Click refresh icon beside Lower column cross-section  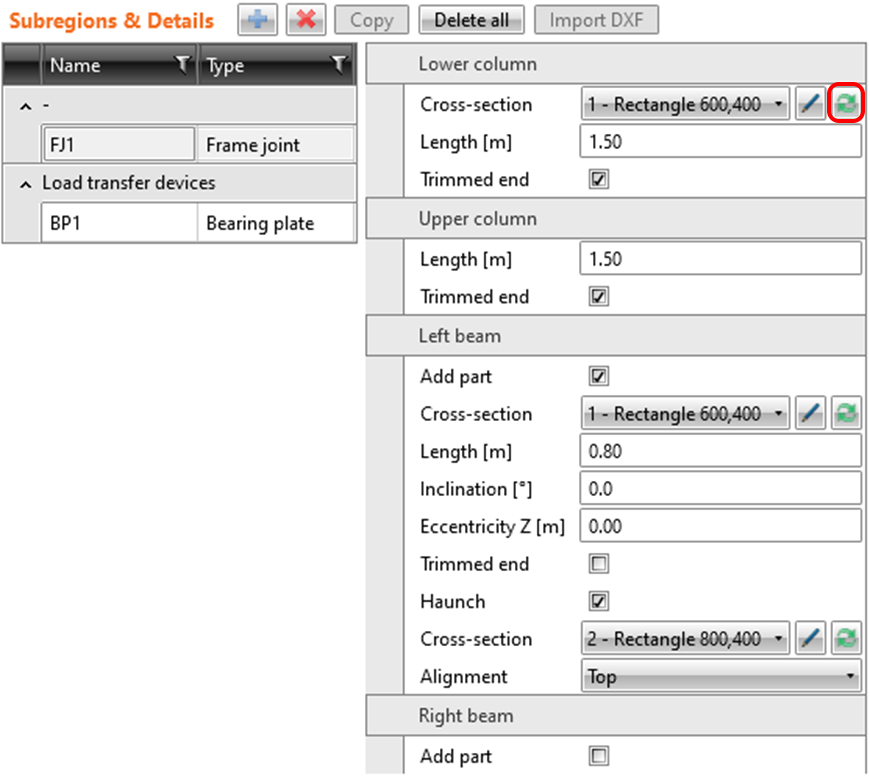click(x=847, y=105)
